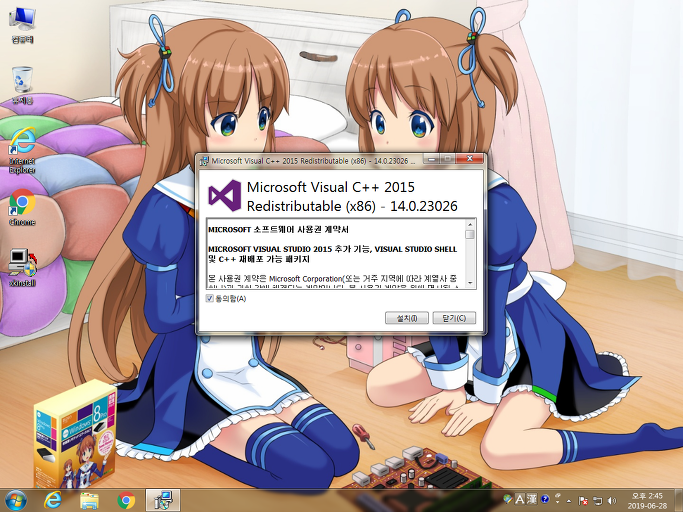Open Internet Explorer from the taskbar

click(53, 500)
